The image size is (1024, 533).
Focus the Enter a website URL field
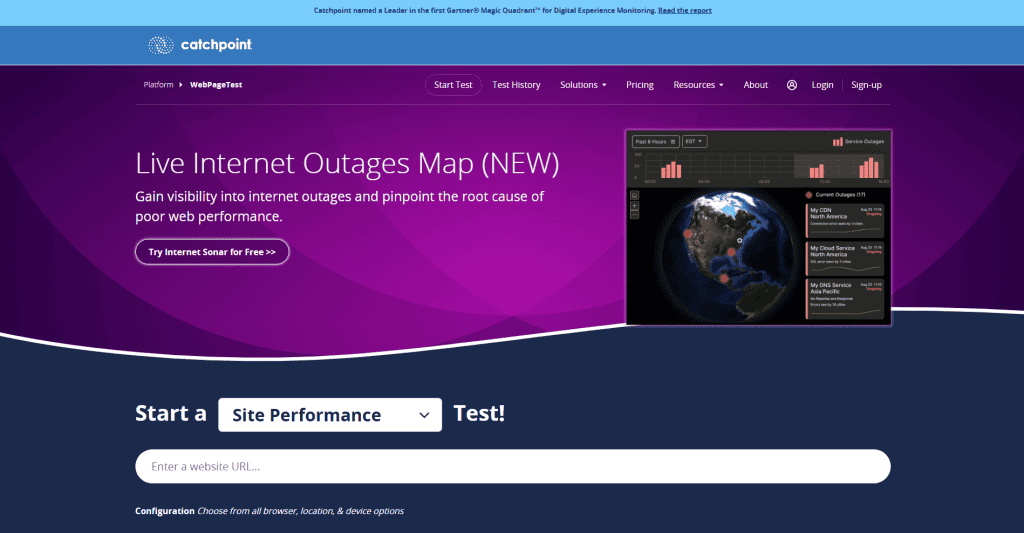[513, 466]
